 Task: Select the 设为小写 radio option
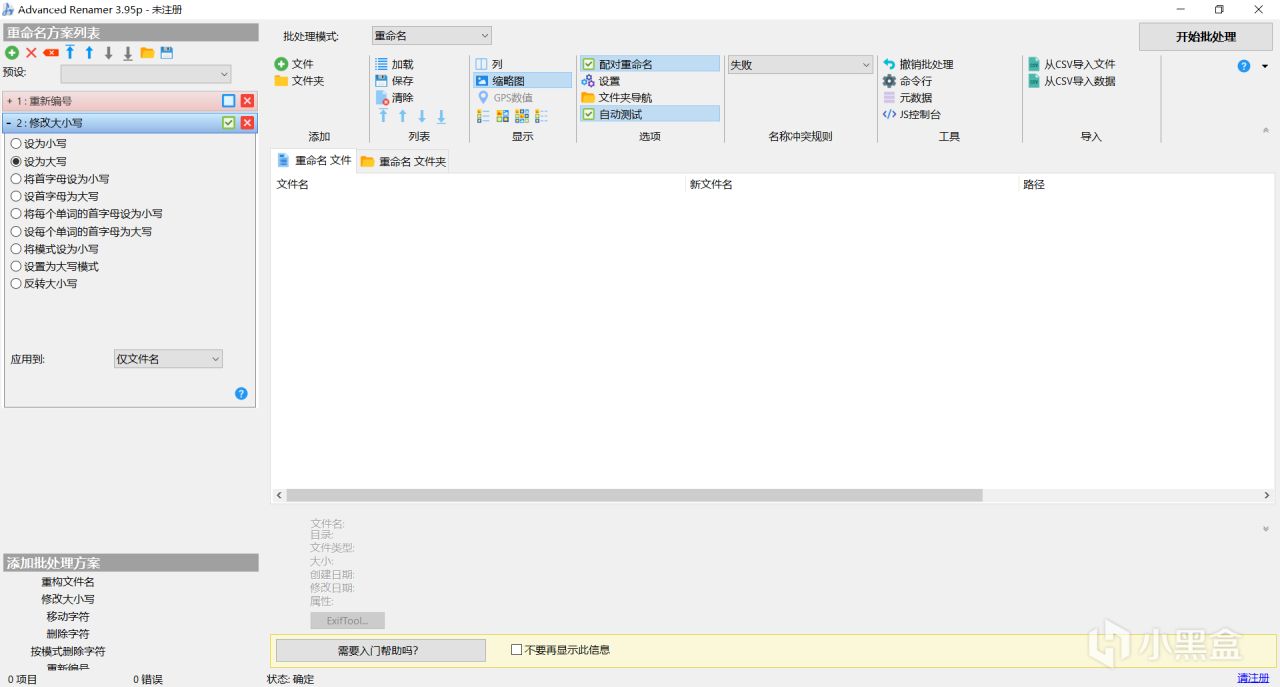pyautogui.click(x=39, y=144)
